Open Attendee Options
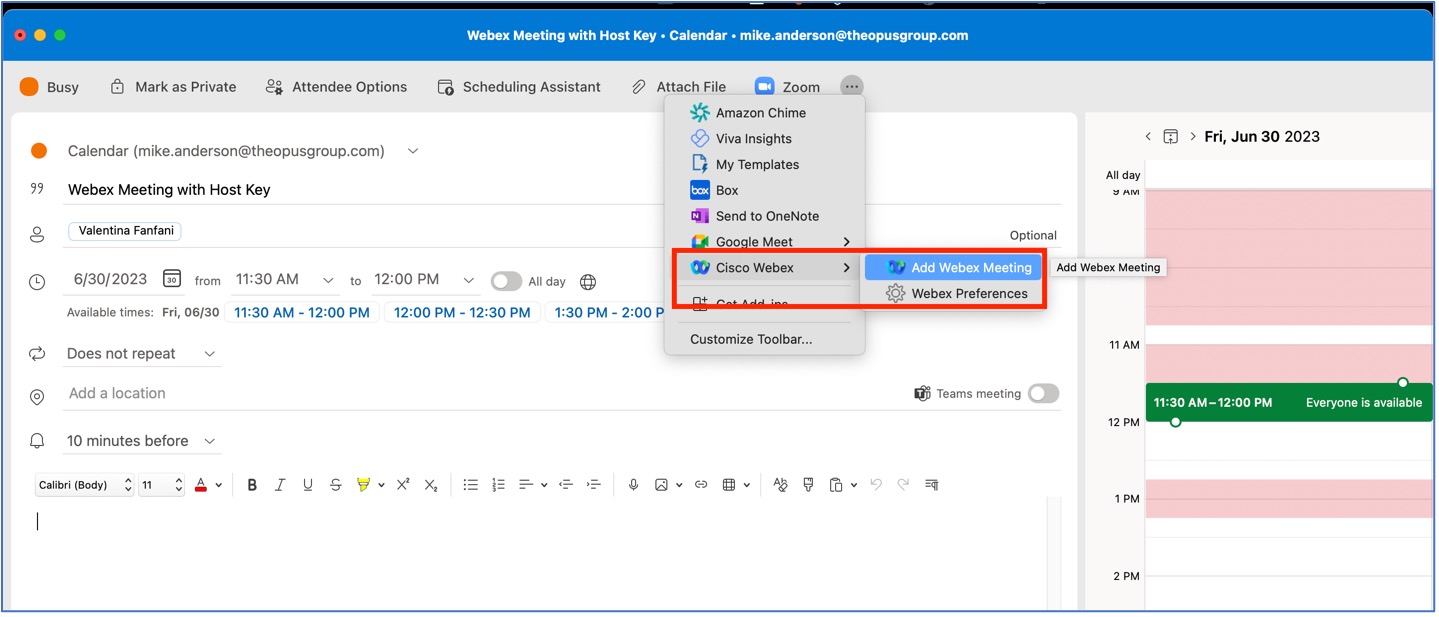 click(x=336, y=86)
